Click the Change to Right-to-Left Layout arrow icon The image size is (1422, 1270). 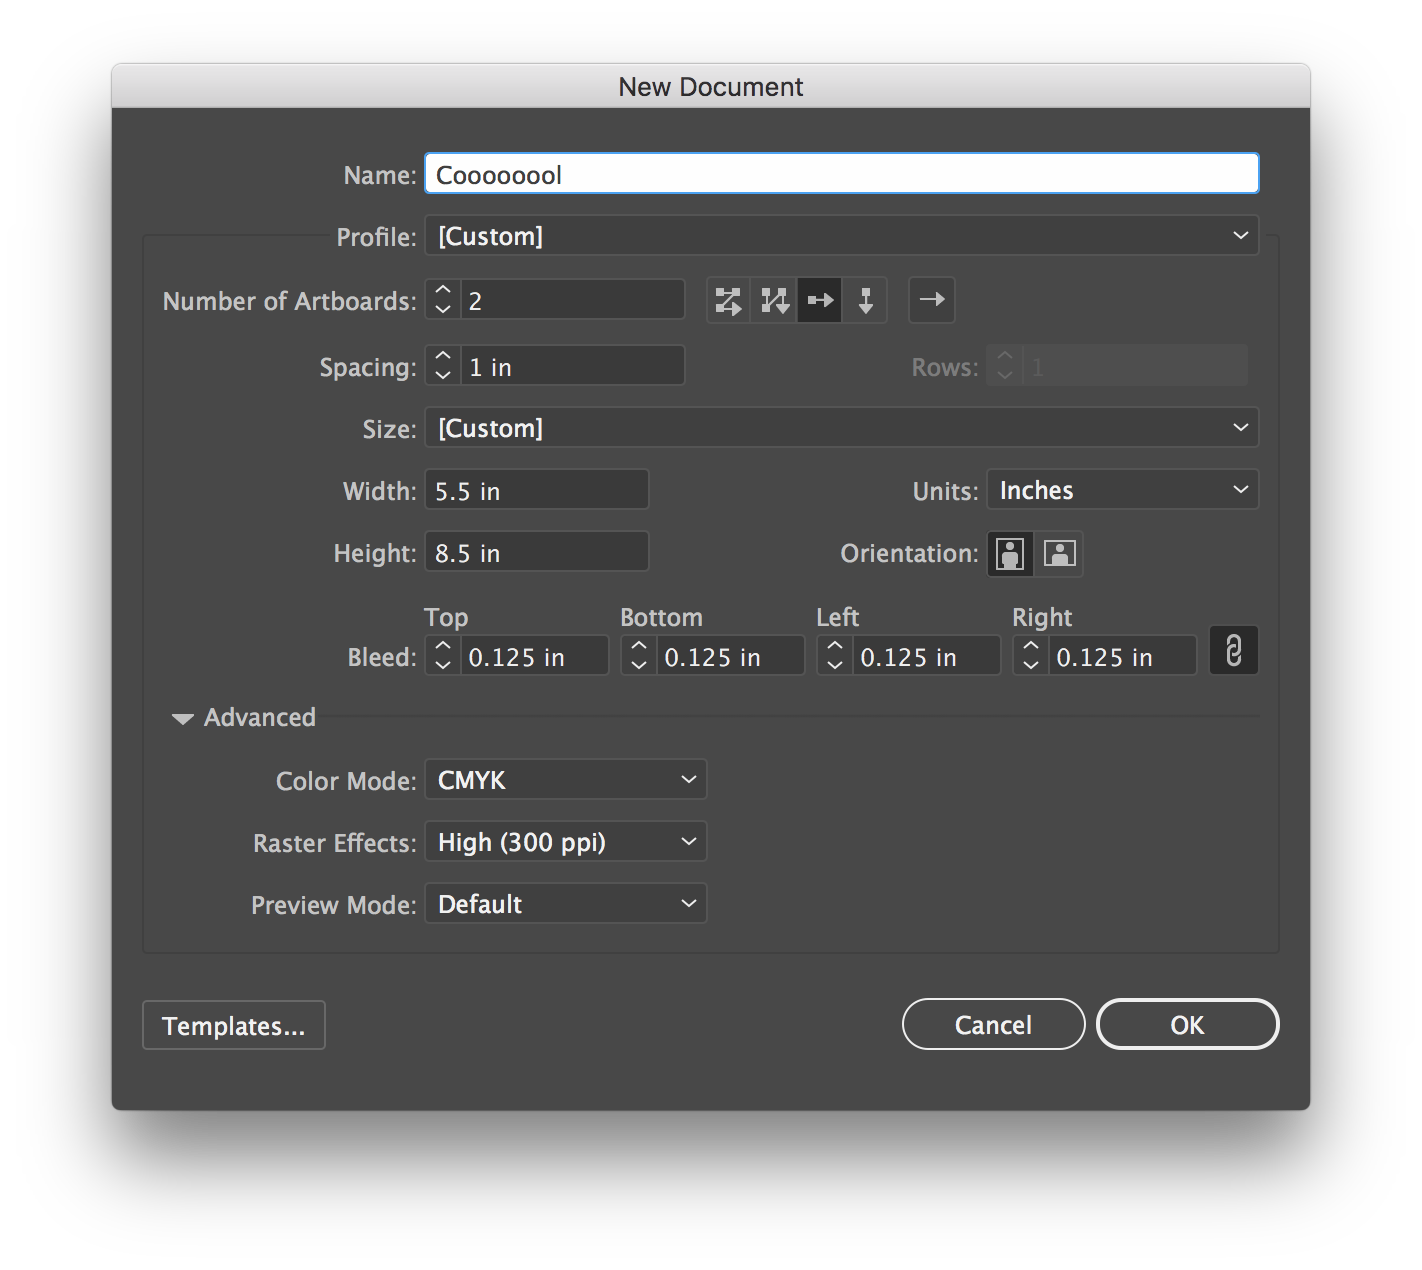(931, 300)
